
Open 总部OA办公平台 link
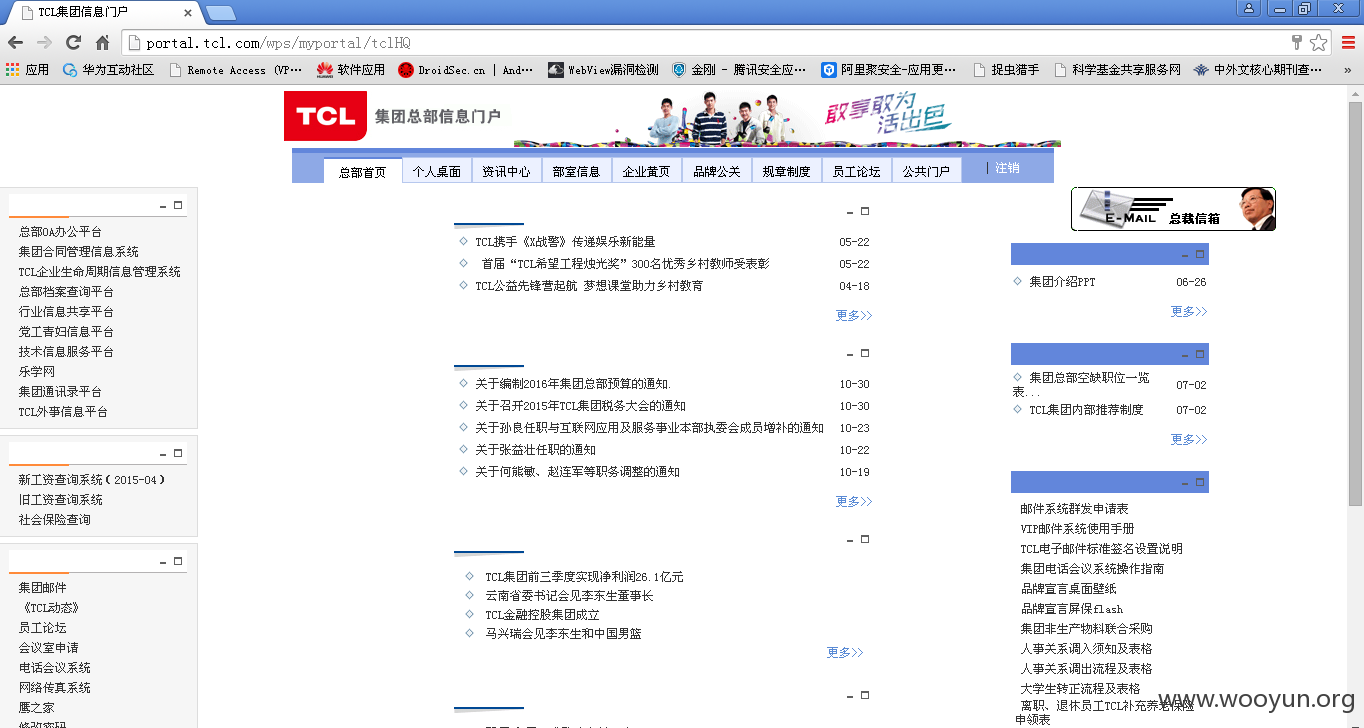[60, 232]
